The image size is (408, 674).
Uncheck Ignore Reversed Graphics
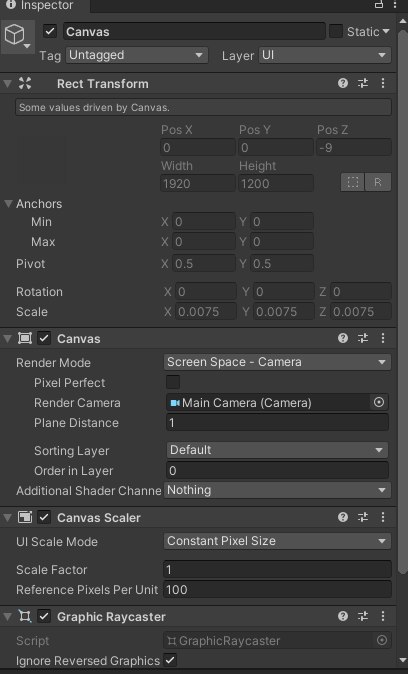(170, 660)
